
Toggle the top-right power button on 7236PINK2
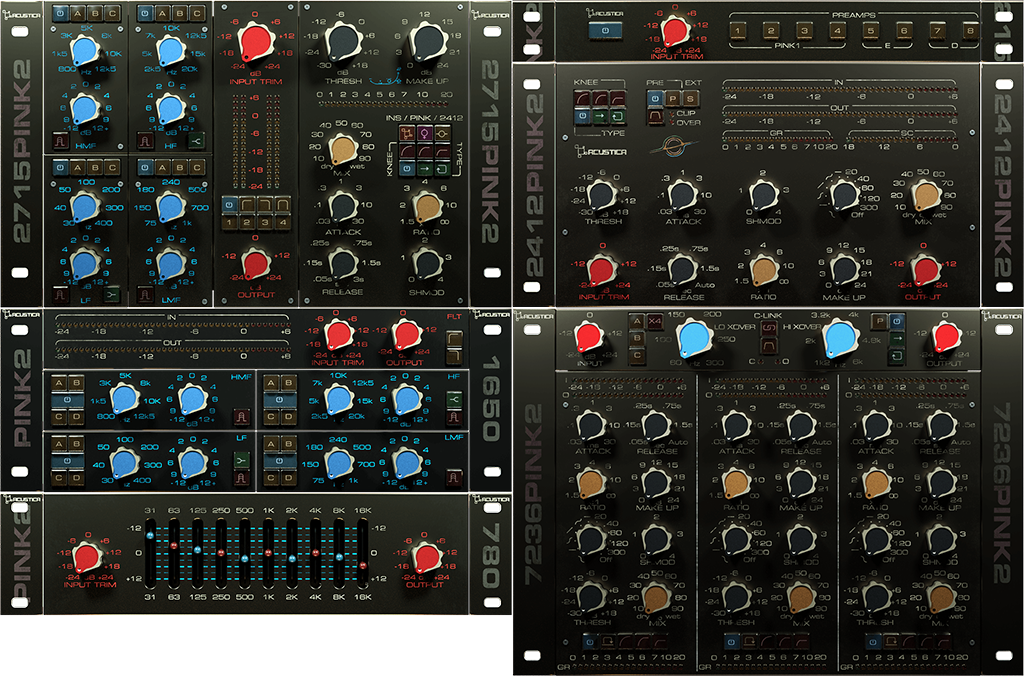[x=897, y=321]
